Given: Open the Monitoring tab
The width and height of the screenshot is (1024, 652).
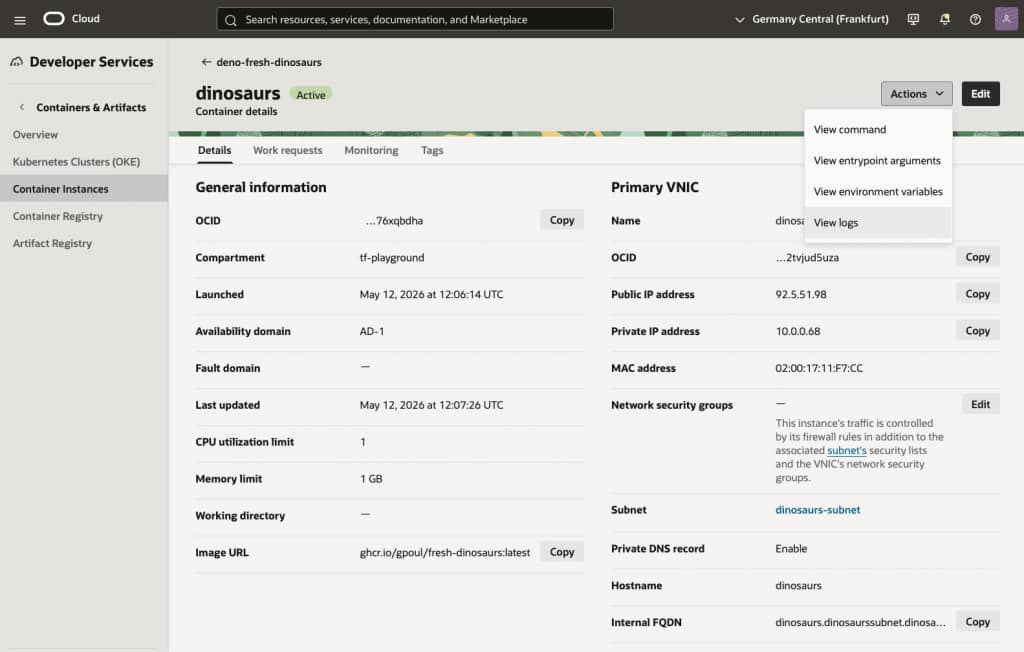Looking at the screenshot, I should tap(371, 150).
